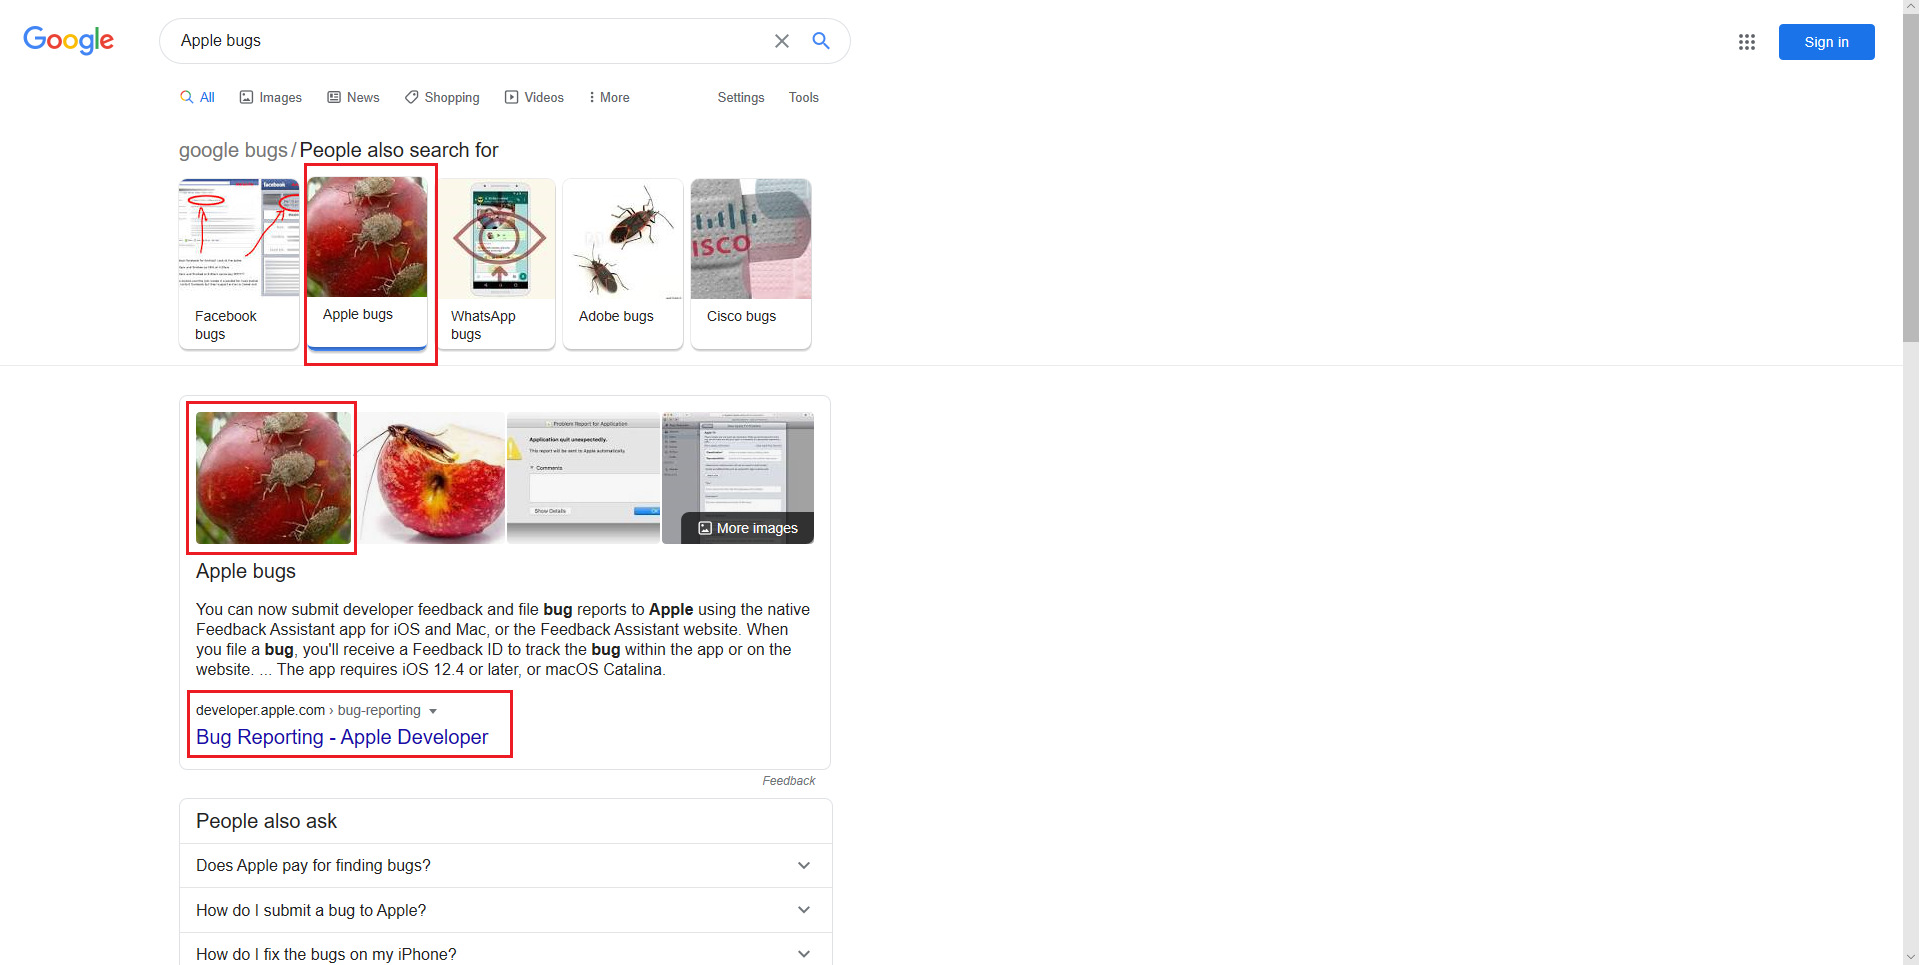Viewport: 1920px width, 965px height.
Task: Open the Shopping tab
Action: (x=442, y=97)
